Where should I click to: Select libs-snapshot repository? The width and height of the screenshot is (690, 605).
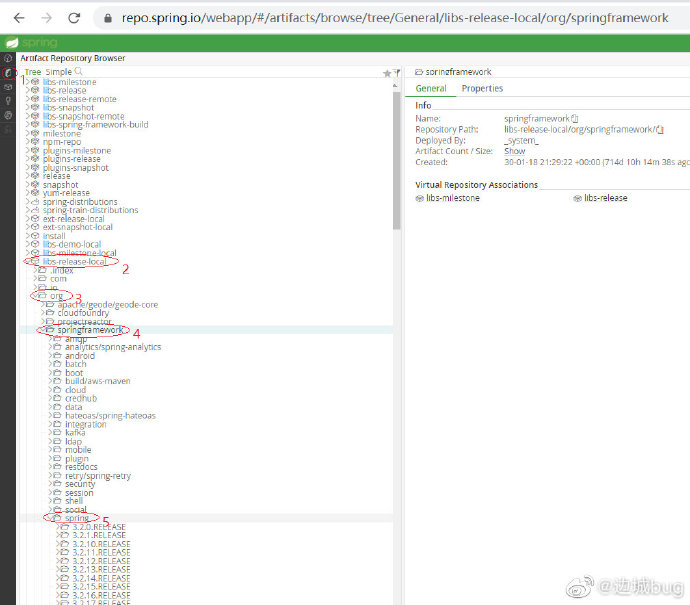[x=68, y=107]
